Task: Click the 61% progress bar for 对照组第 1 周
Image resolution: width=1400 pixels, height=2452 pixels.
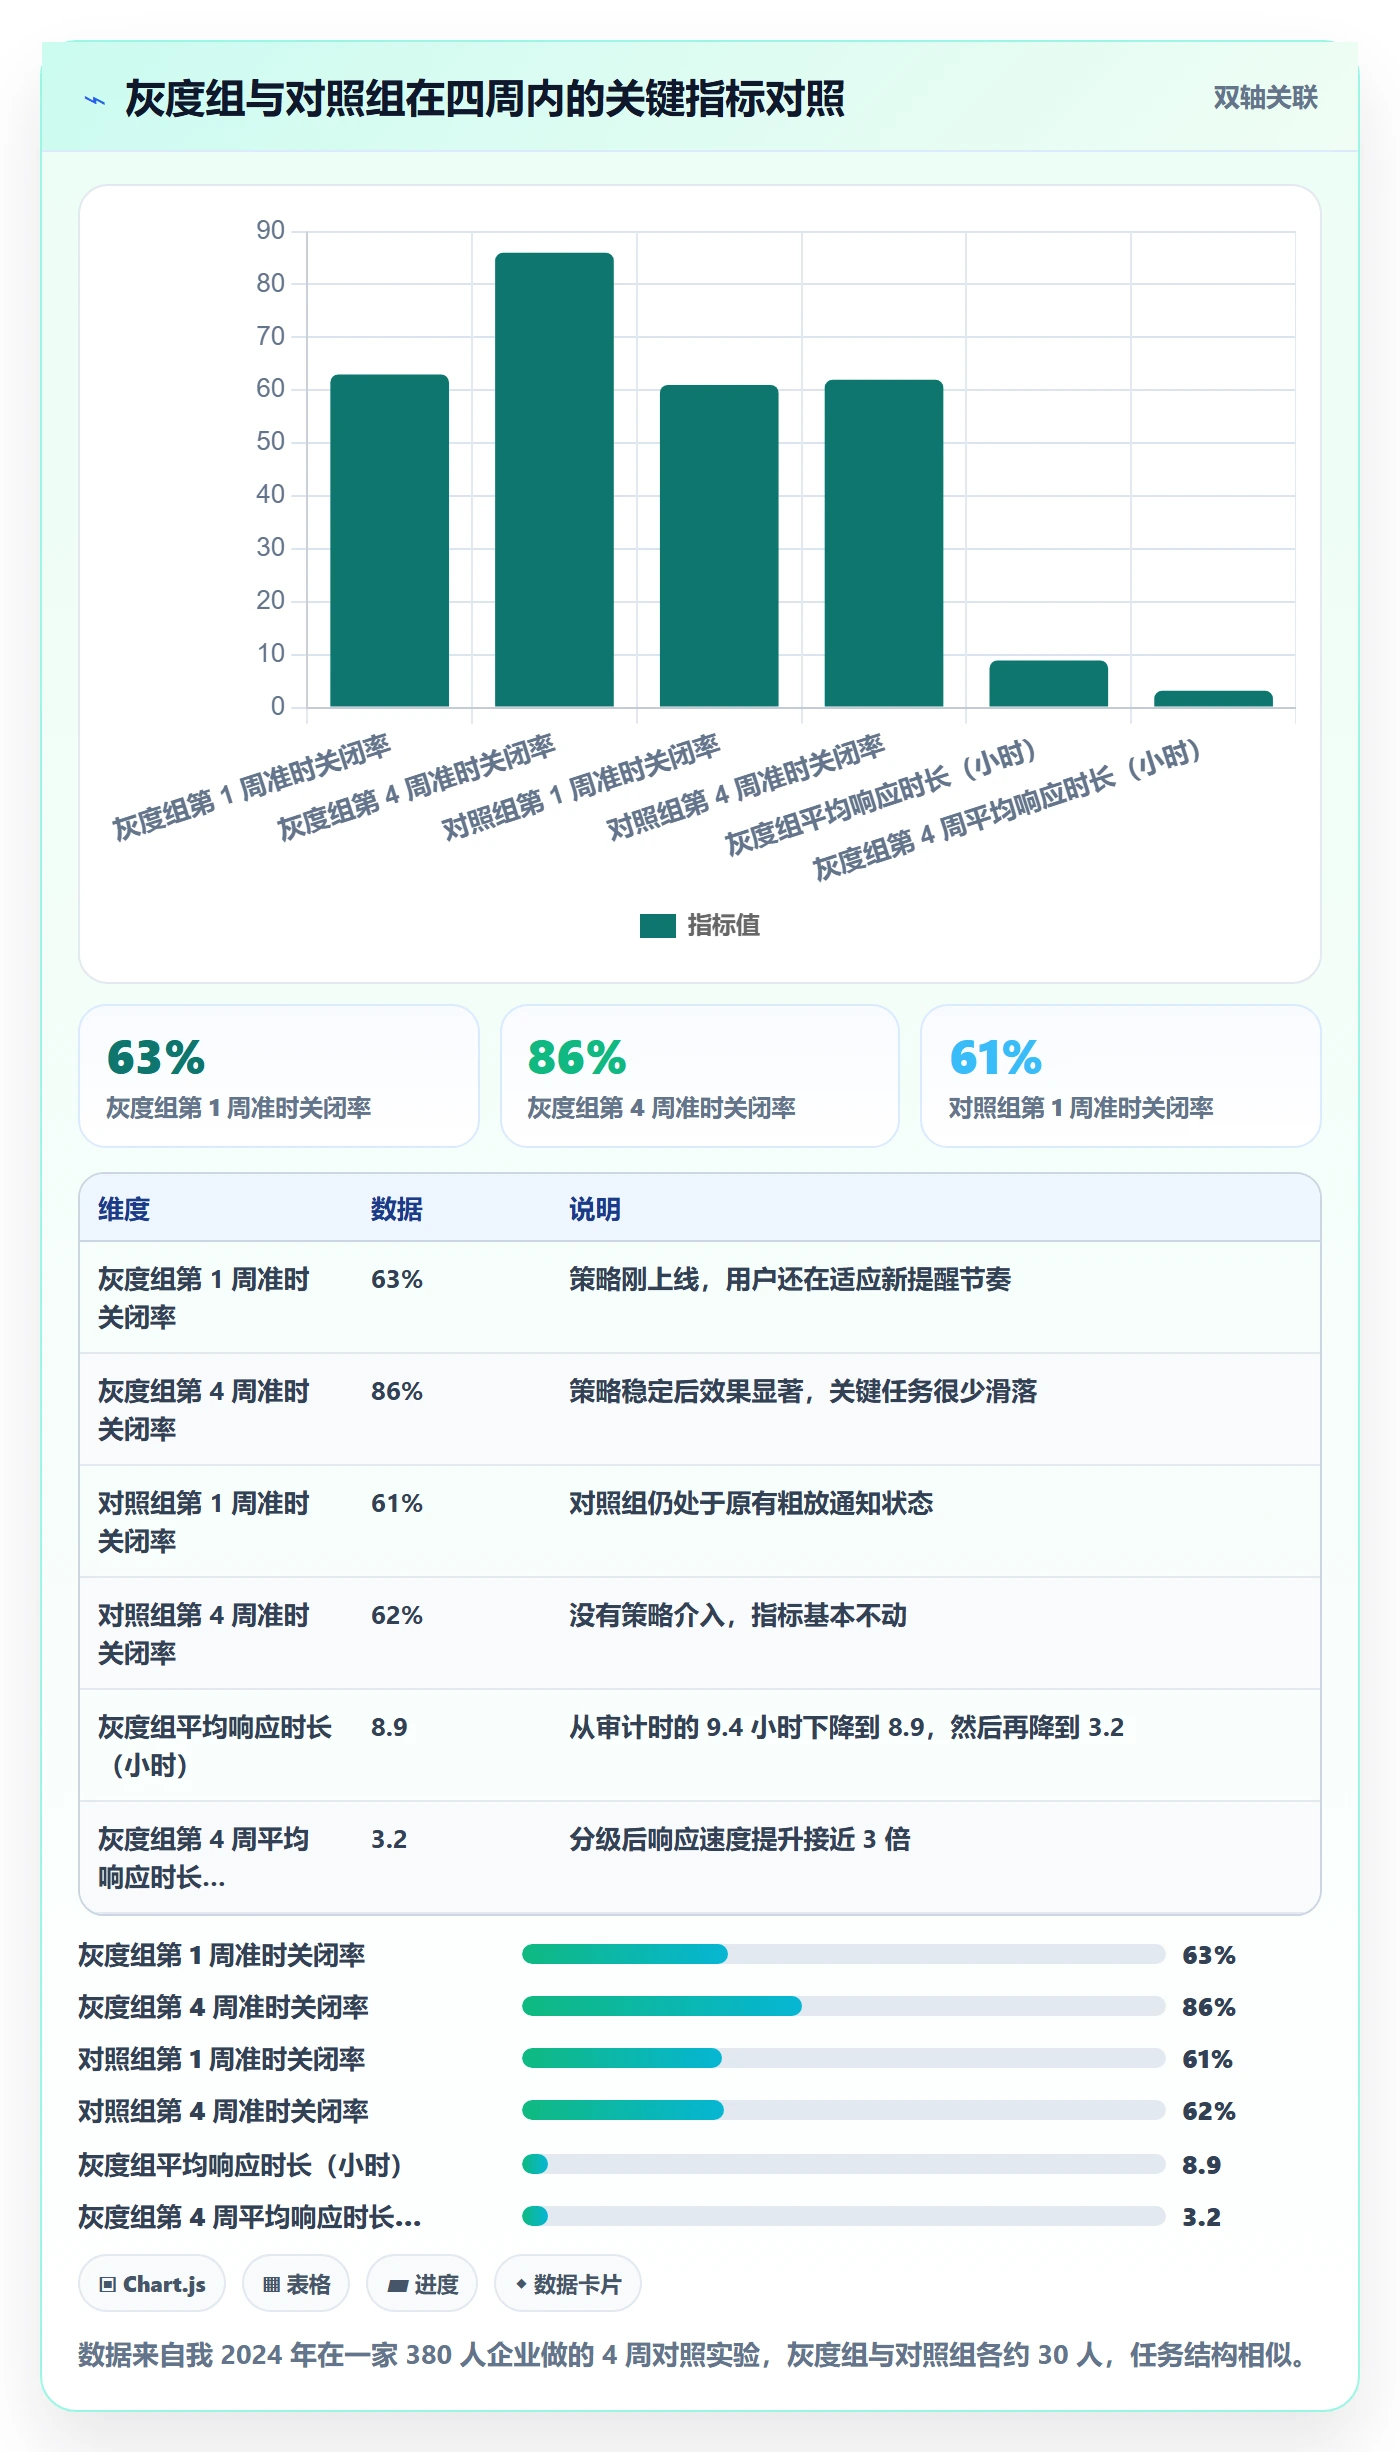Action: tap(843, 2058)
